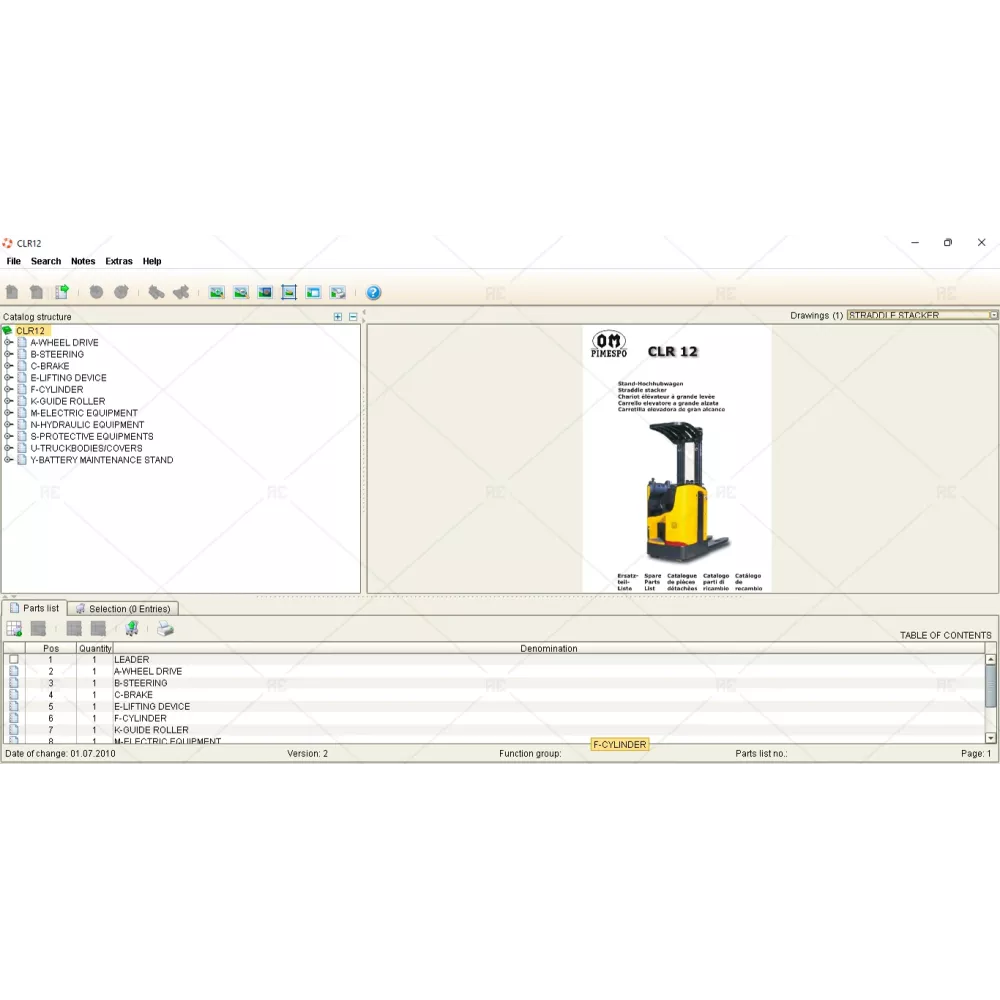This screenshot has width=1000, height=1000.
Task: Select M-ELECTRIC EQUIPMENT in catalog tree
Action: coord(84,413)
